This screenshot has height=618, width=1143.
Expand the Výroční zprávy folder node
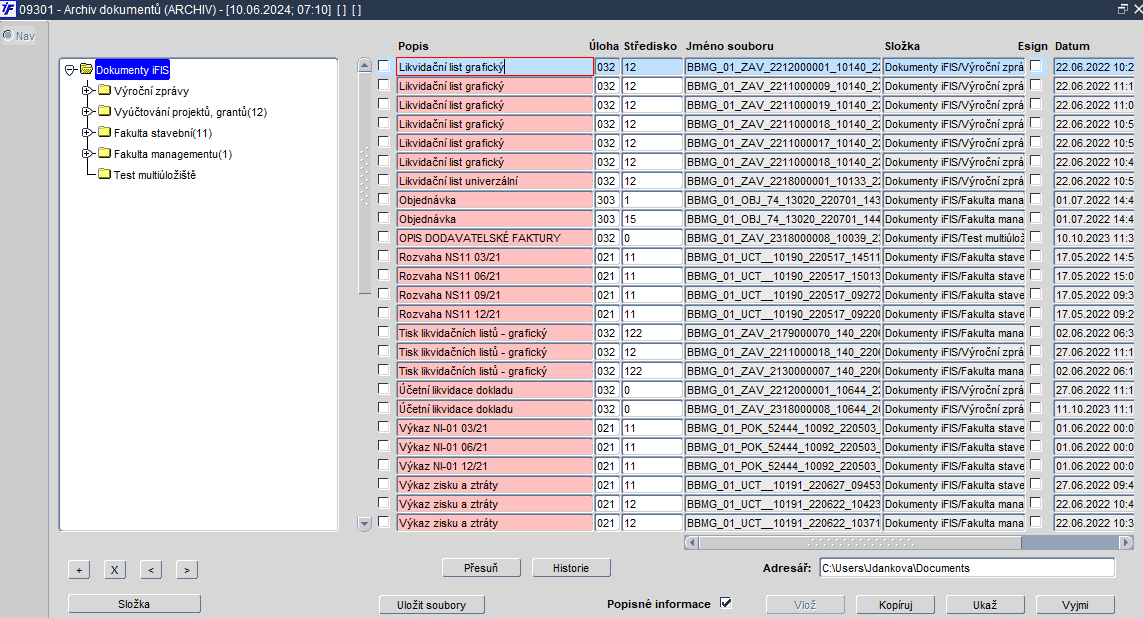87,90
